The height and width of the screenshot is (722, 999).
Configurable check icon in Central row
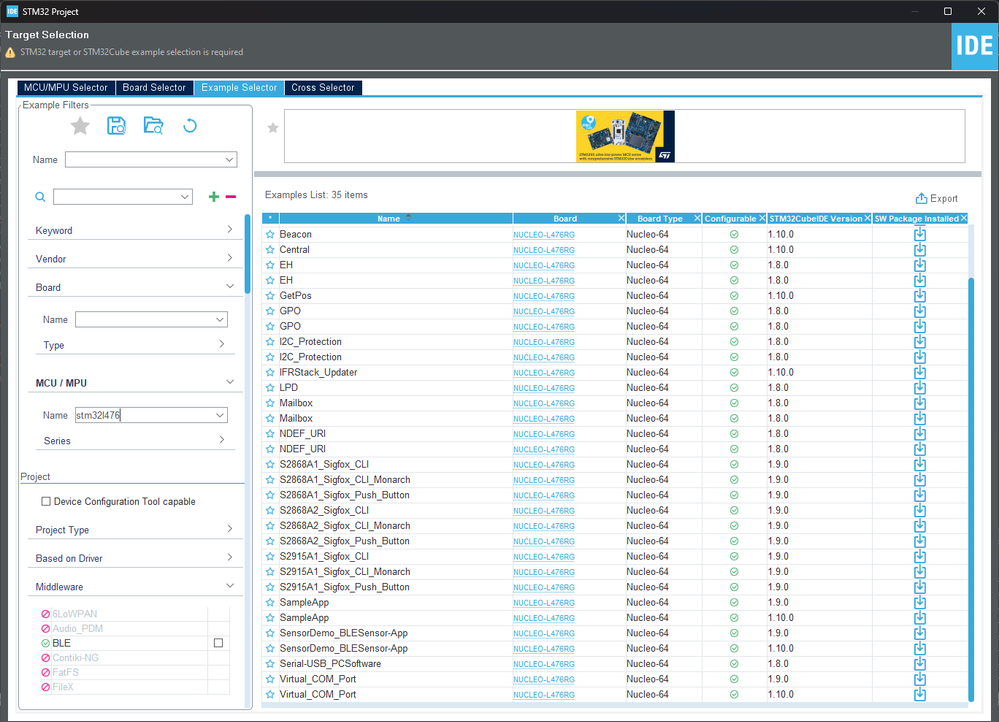point(734,250)
